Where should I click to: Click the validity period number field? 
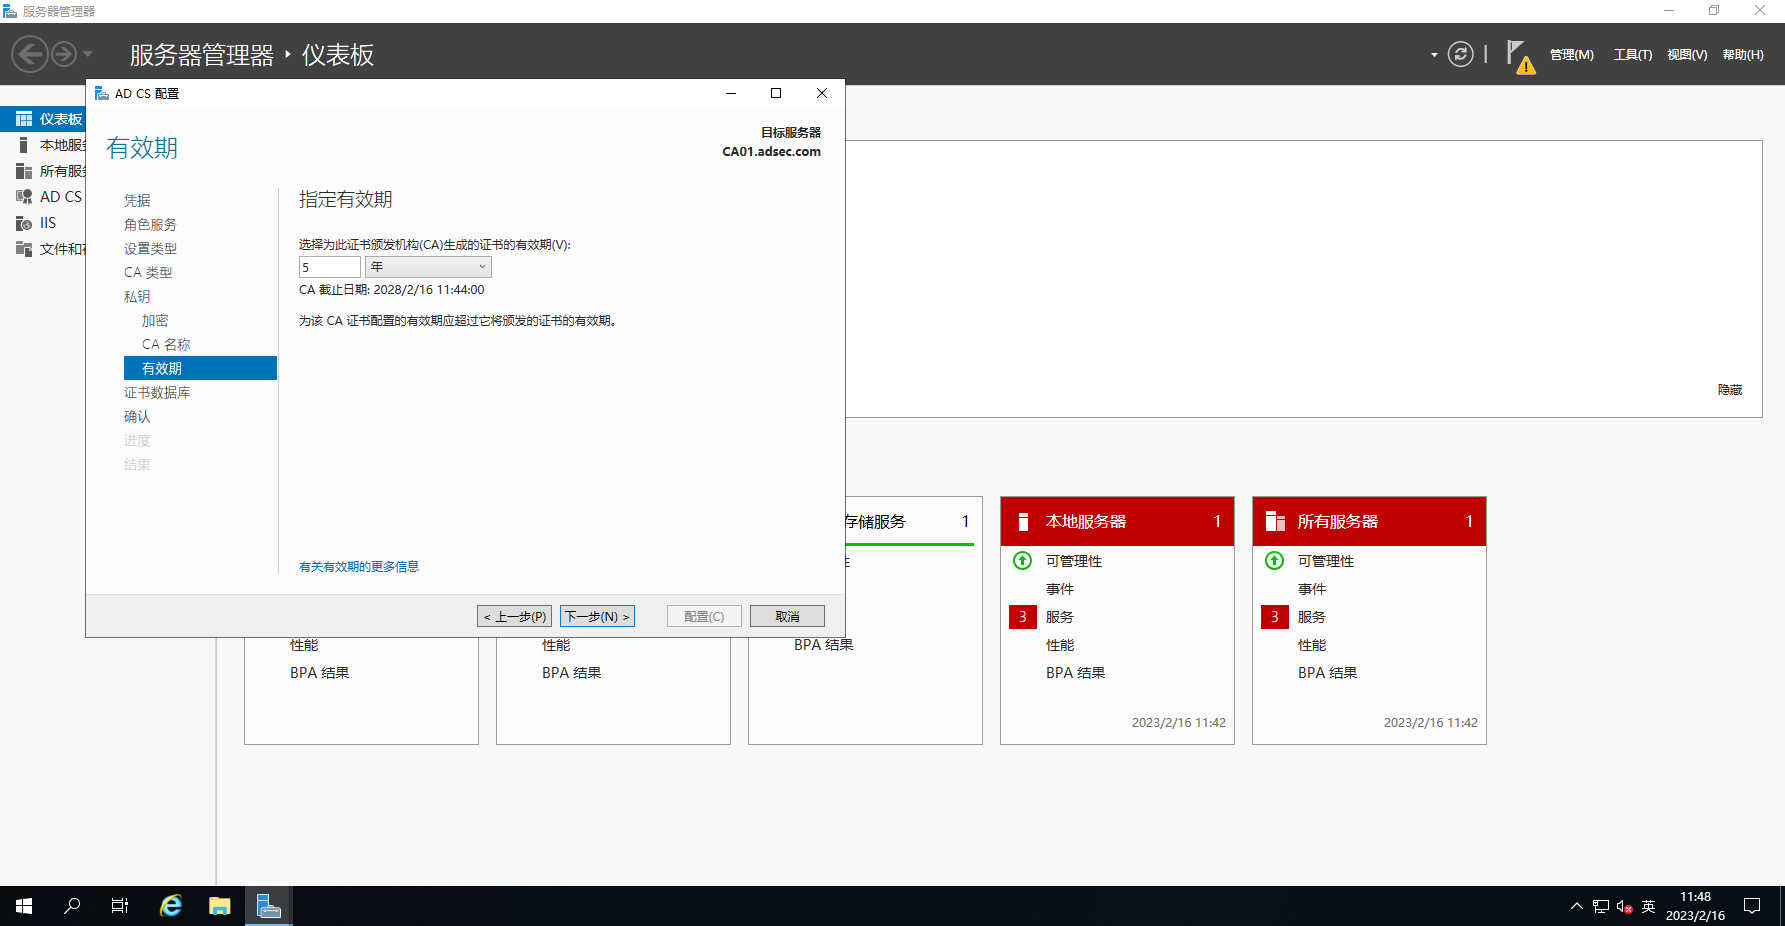[x=329, y=267]
